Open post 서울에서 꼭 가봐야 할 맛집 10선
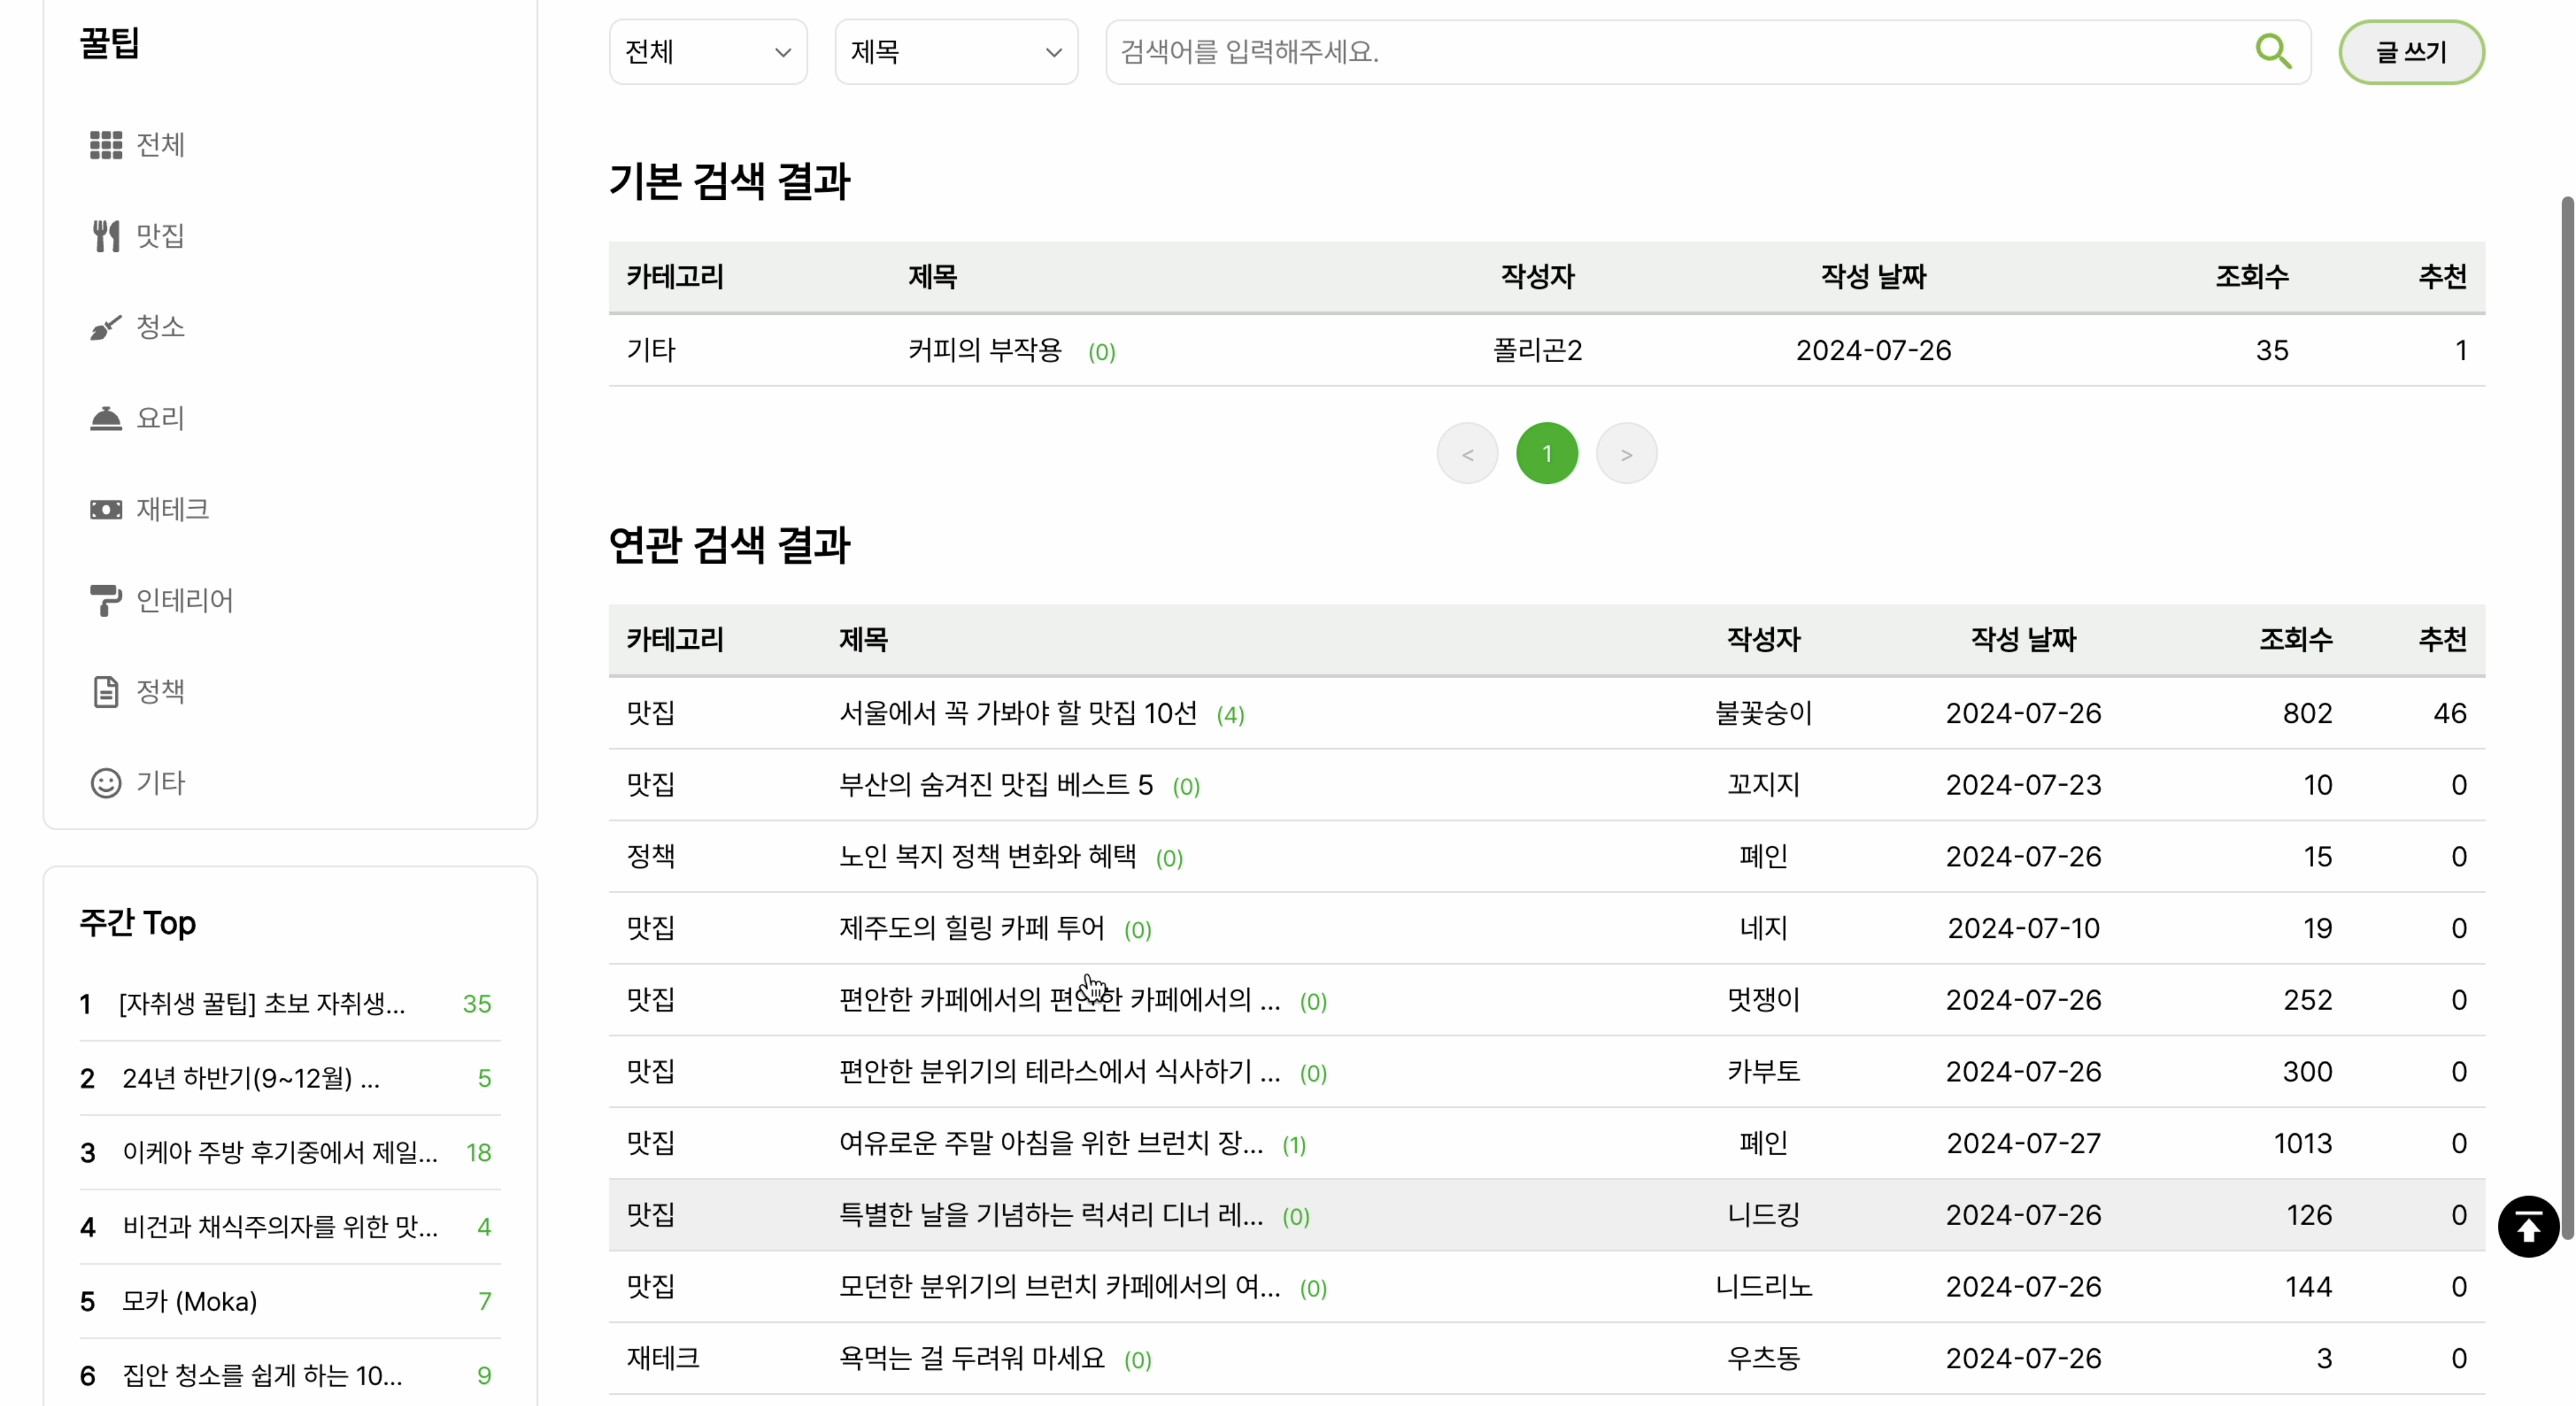Image resolution: width=2576 pixels, height=1406 pixels. click(1017, 713)
